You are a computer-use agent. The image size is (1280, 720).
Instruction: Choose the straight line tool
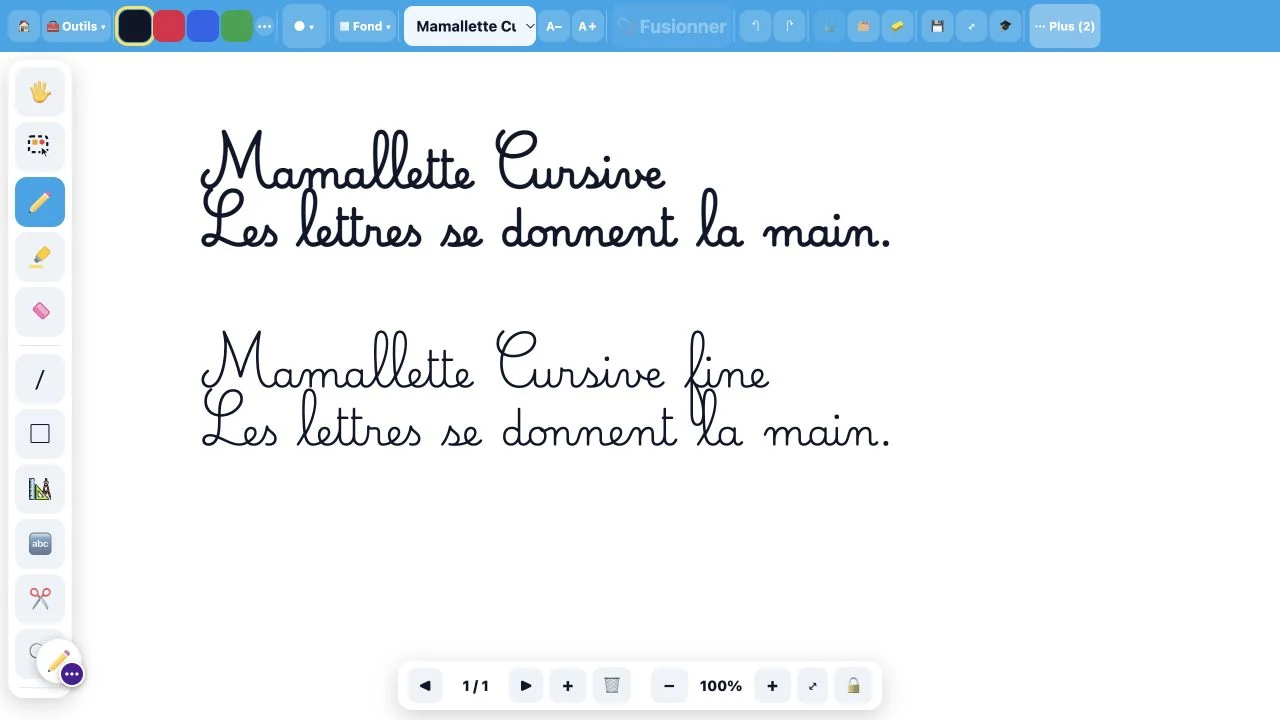pyautogui.click(x=40, y=379)
